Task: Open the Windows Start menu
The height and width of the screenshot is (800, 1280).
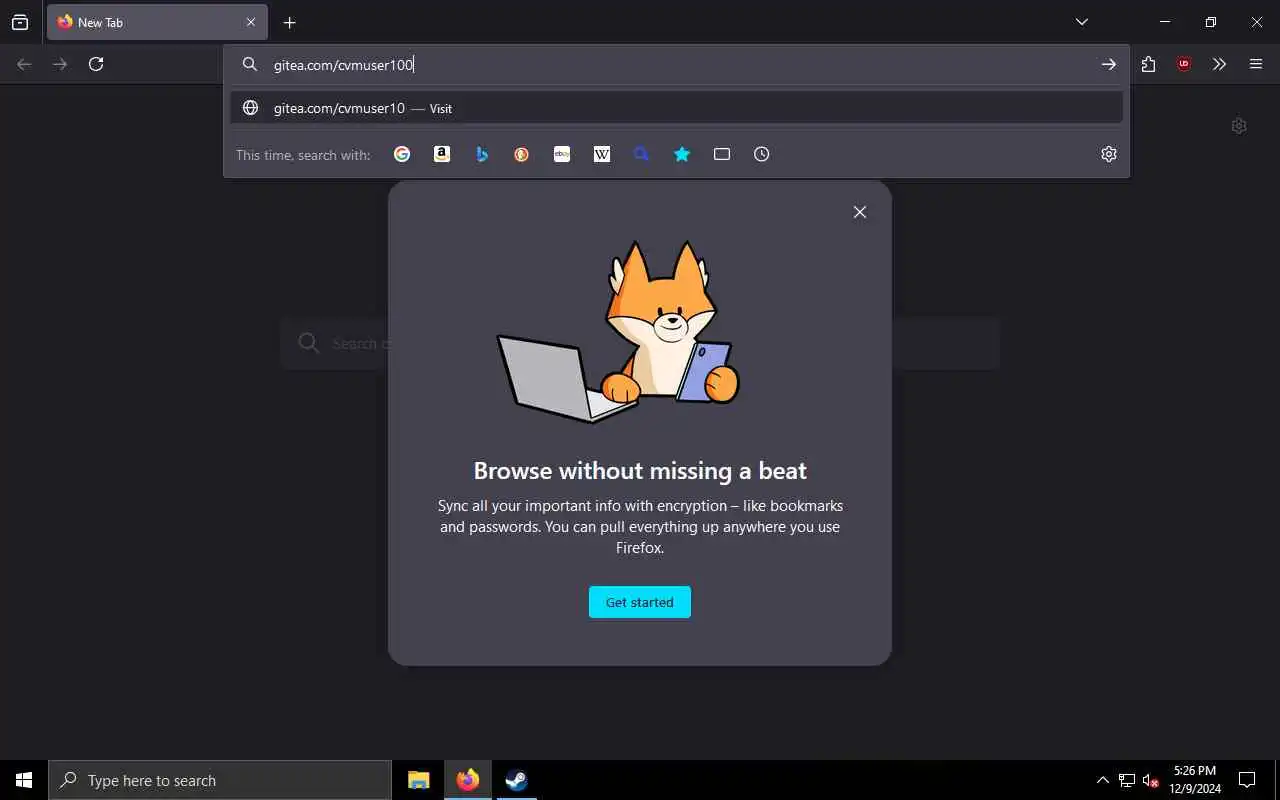Action: click(x=24, y=780)
